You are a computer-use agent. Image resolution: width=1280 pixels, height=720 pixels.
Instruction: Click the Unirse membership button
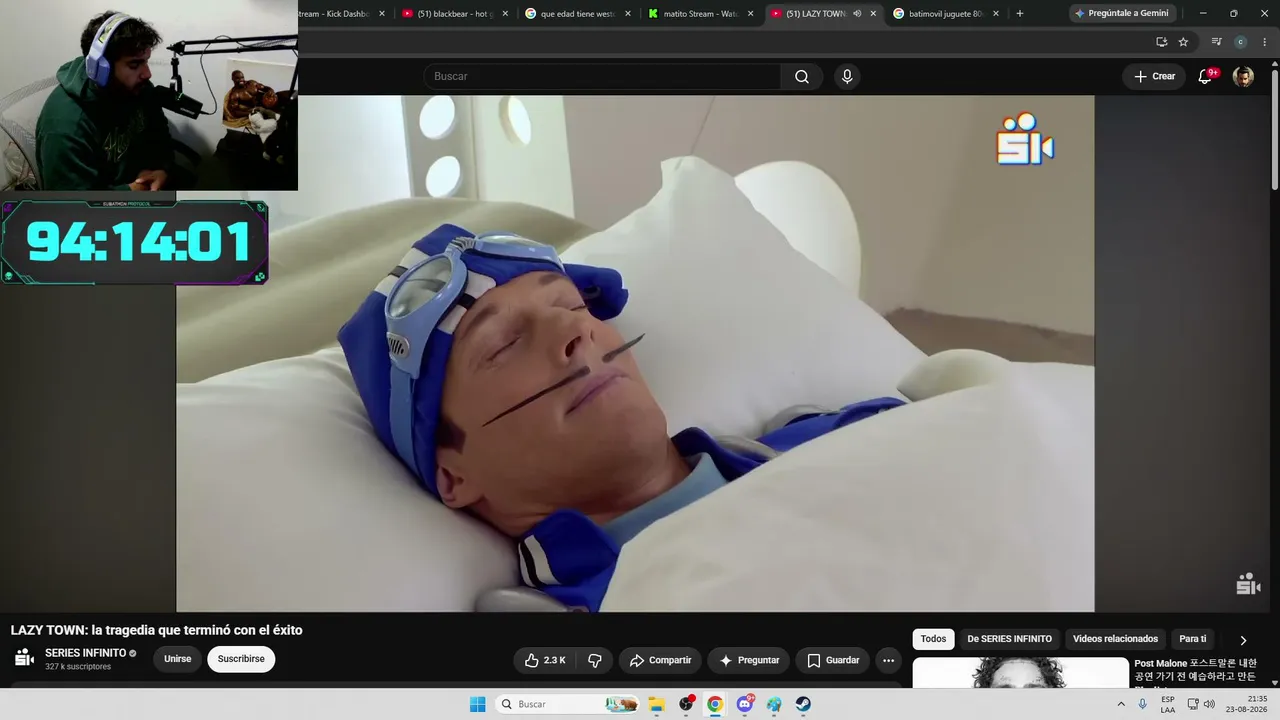click(x=177, y=659)
